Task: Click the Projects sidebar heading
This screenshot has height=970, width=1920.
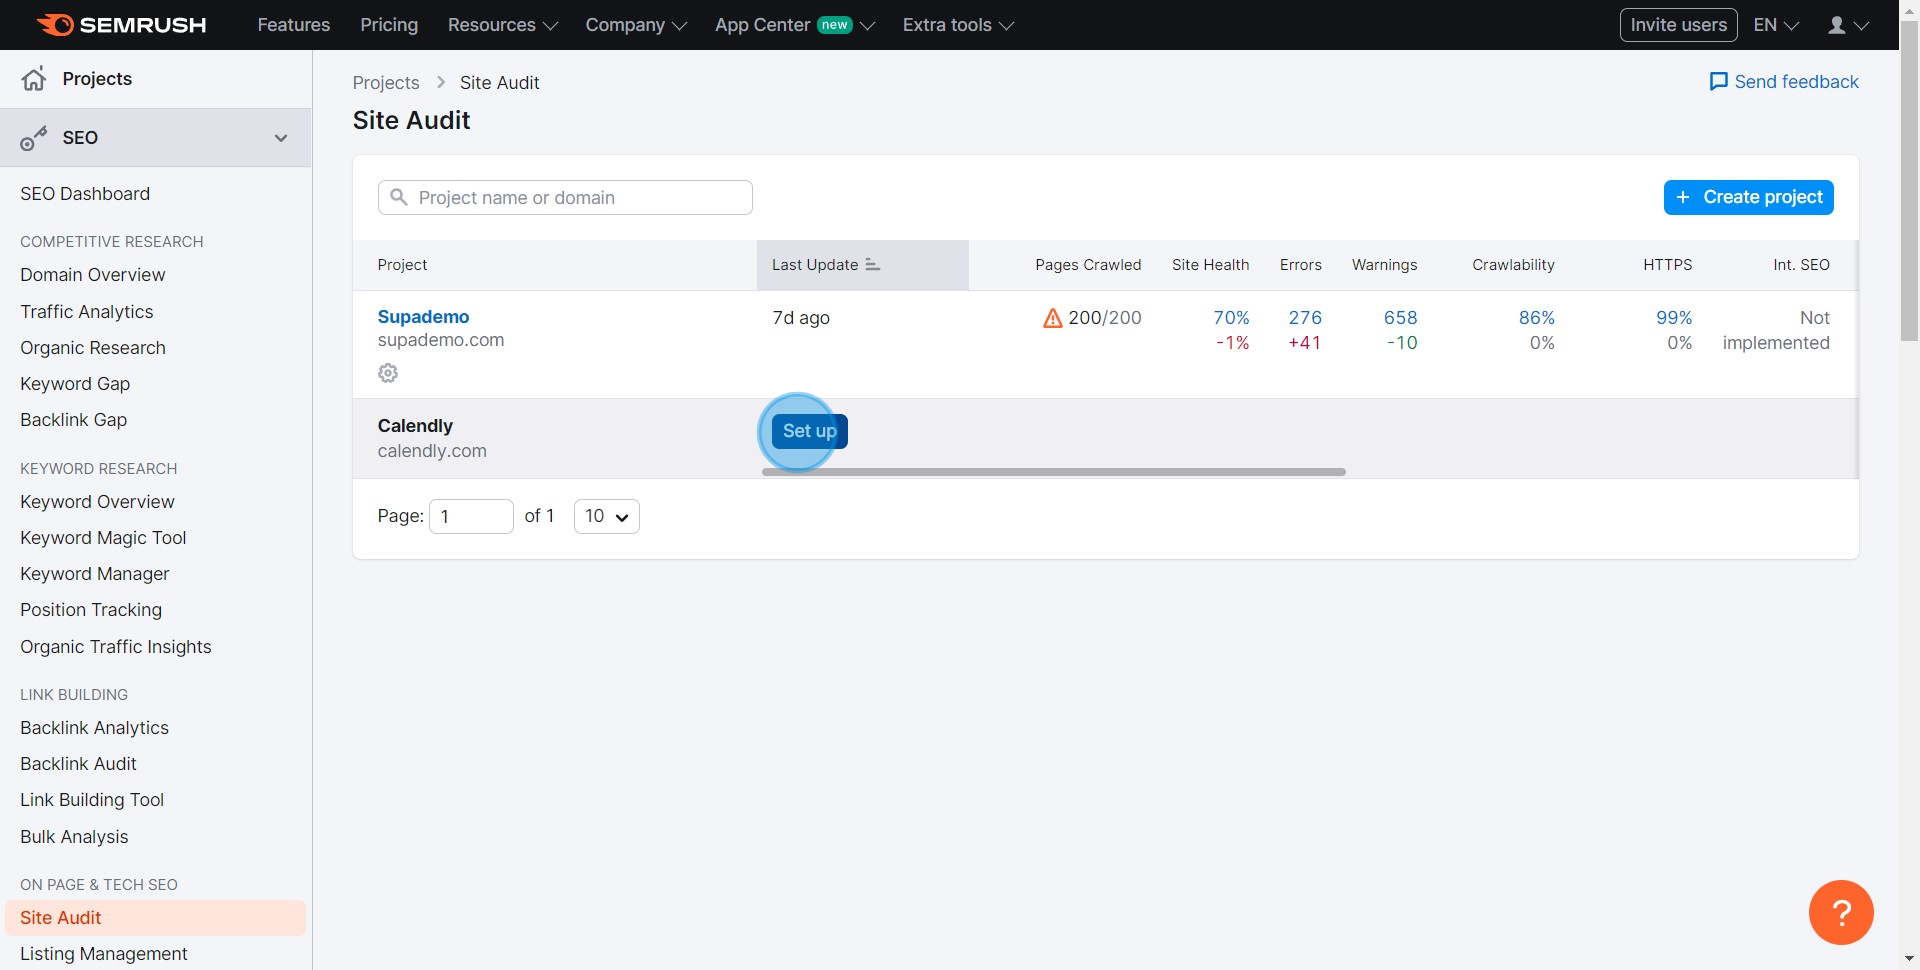Action: tap(97, 79)
